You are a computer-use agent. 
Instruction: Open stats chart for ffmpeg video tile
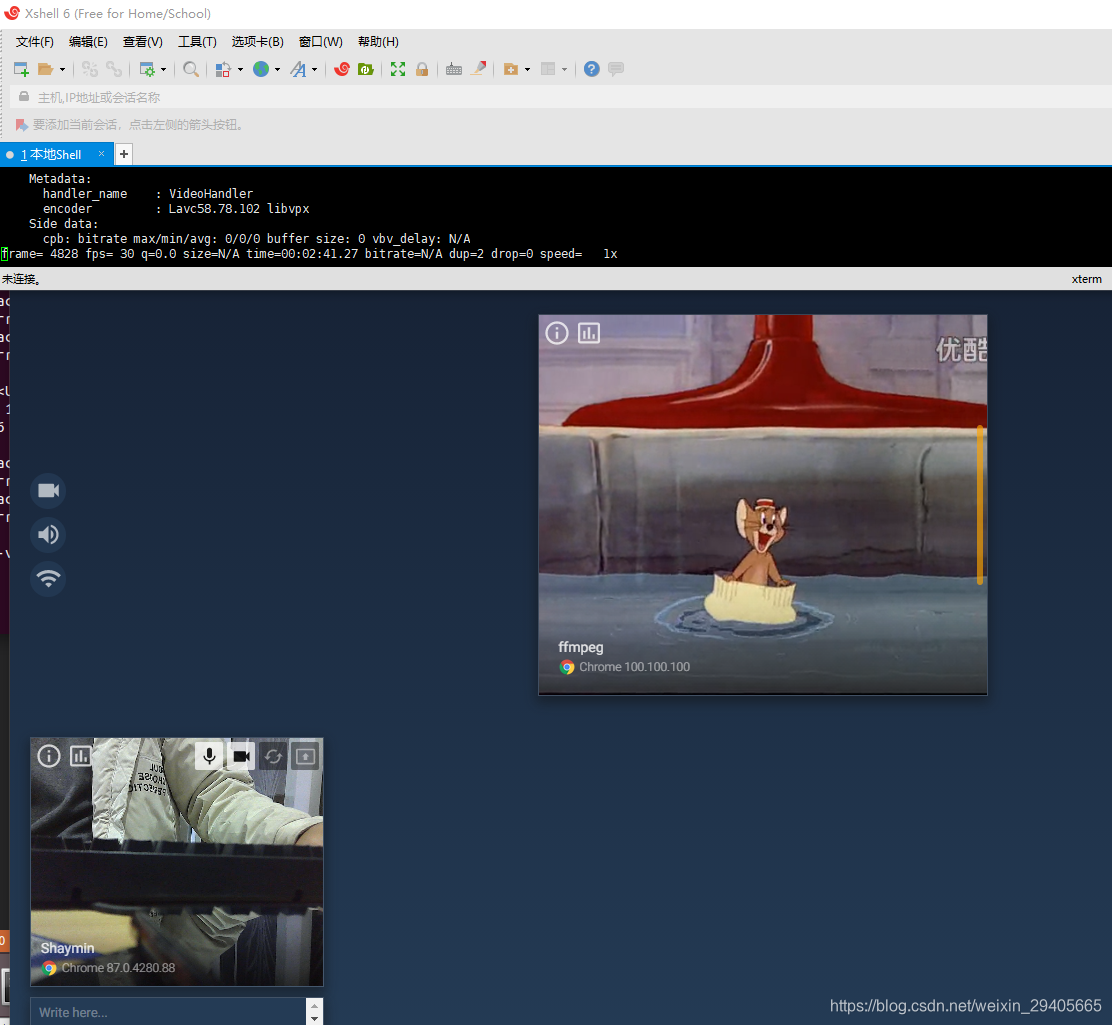(x=589, y=333)
